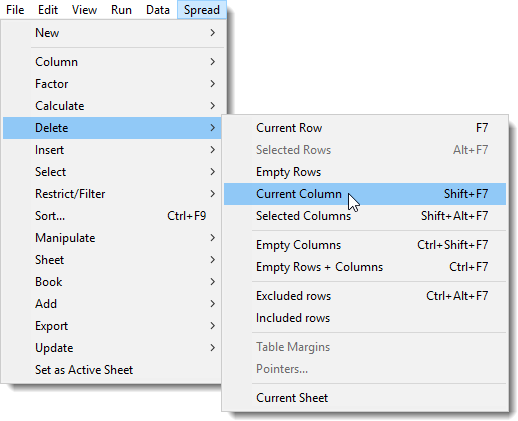
Task: Delete Included rows
Action: tap(365, 318)
